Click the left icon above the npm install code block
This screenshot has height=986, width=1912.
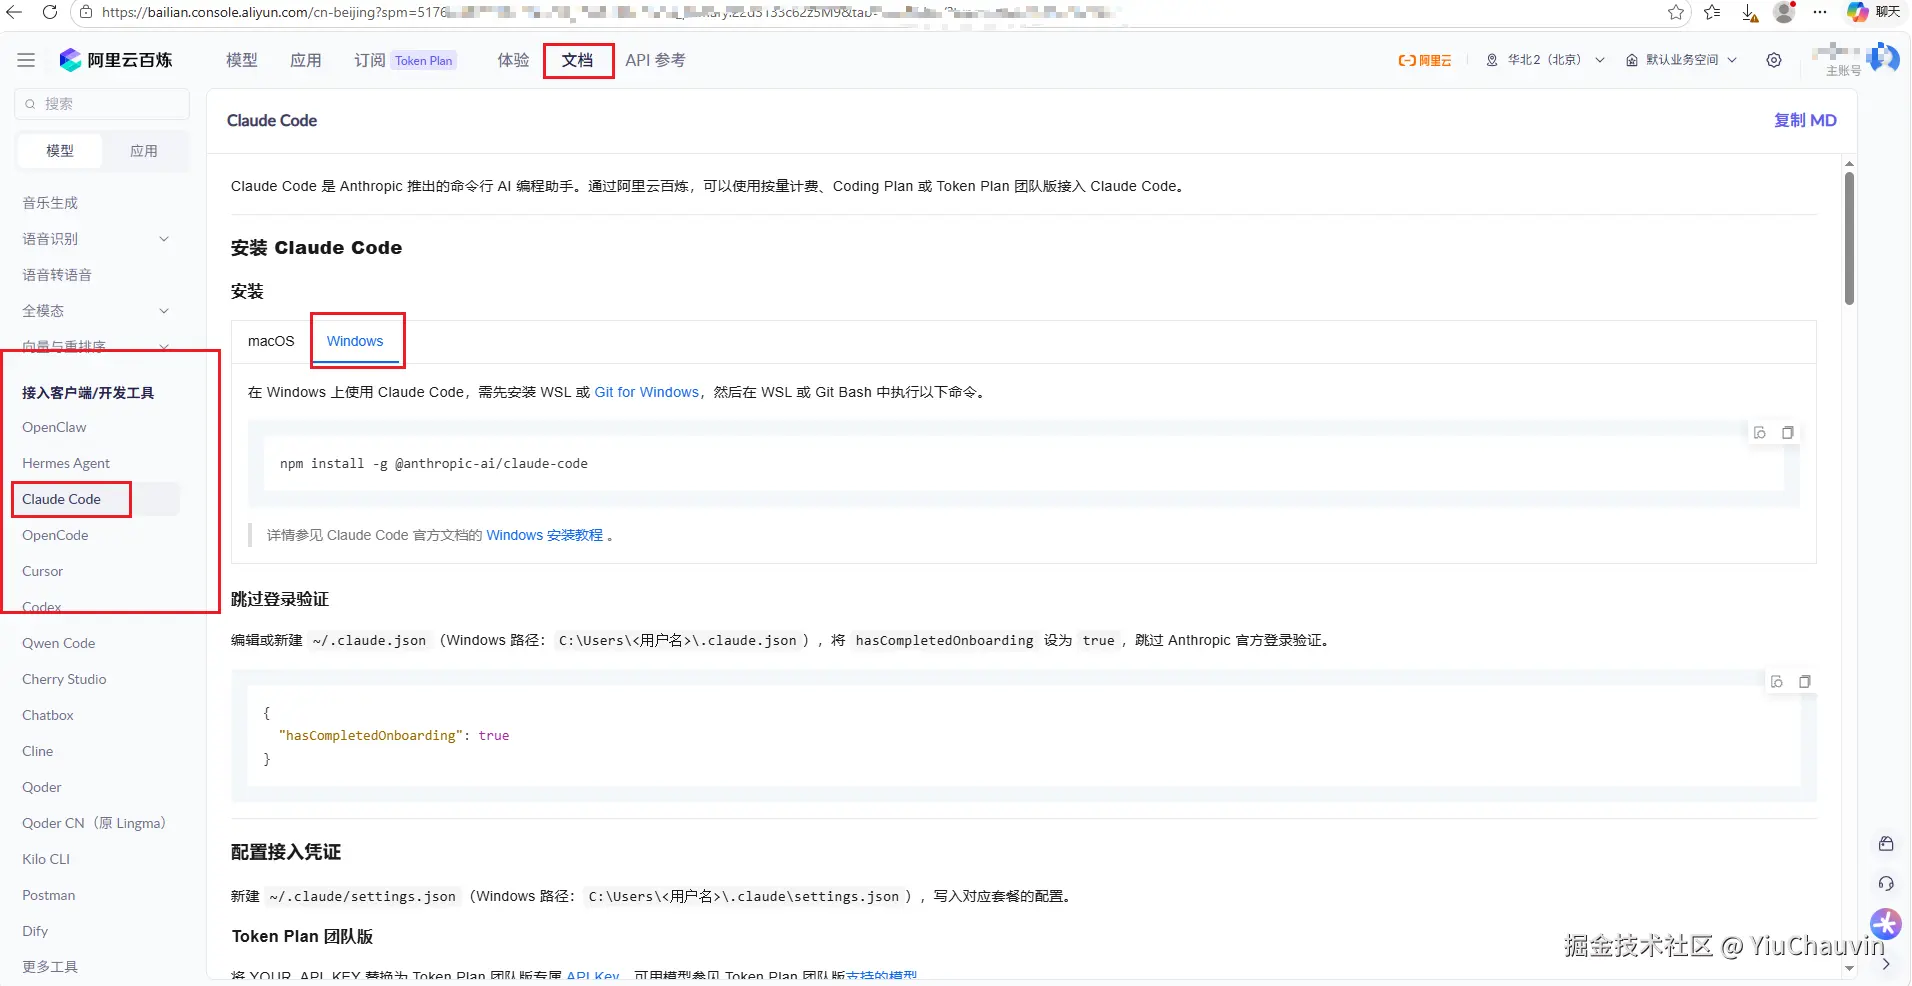pos(1760,433)
